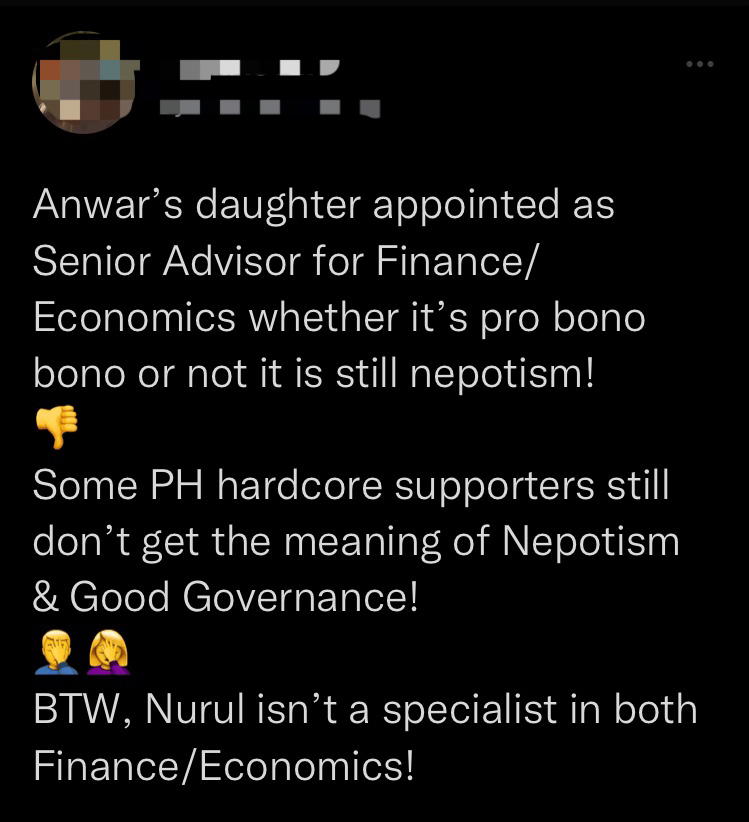Viewport: 749px width, 822px height.
Task: Select the words "hardcore supporters"
Action: pos(406,486)
